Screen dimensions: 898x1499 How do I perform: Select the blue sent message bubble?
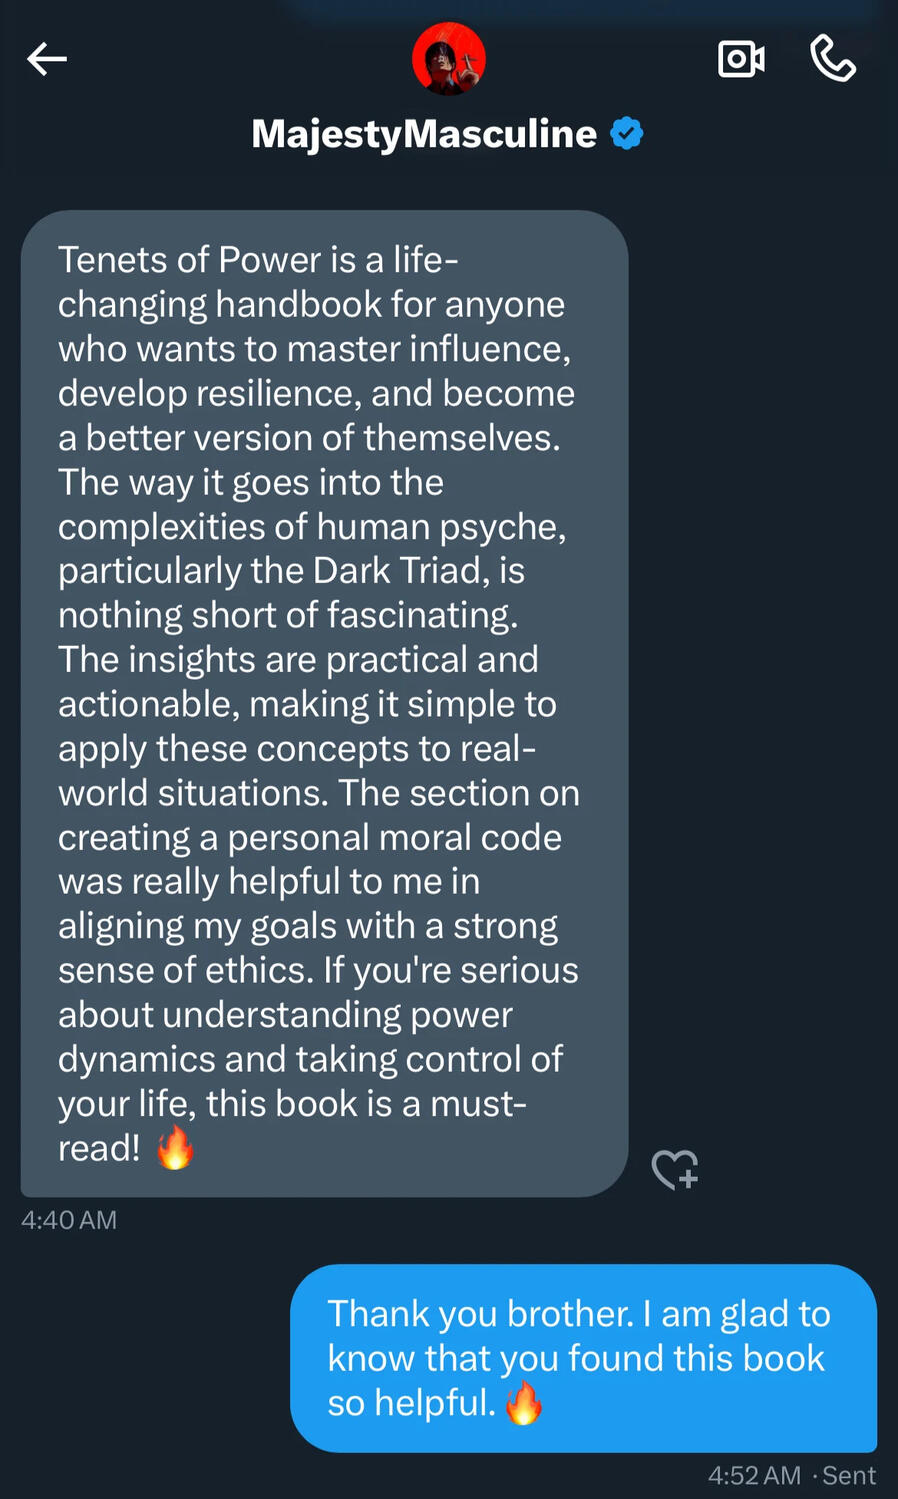[583, 1357]
